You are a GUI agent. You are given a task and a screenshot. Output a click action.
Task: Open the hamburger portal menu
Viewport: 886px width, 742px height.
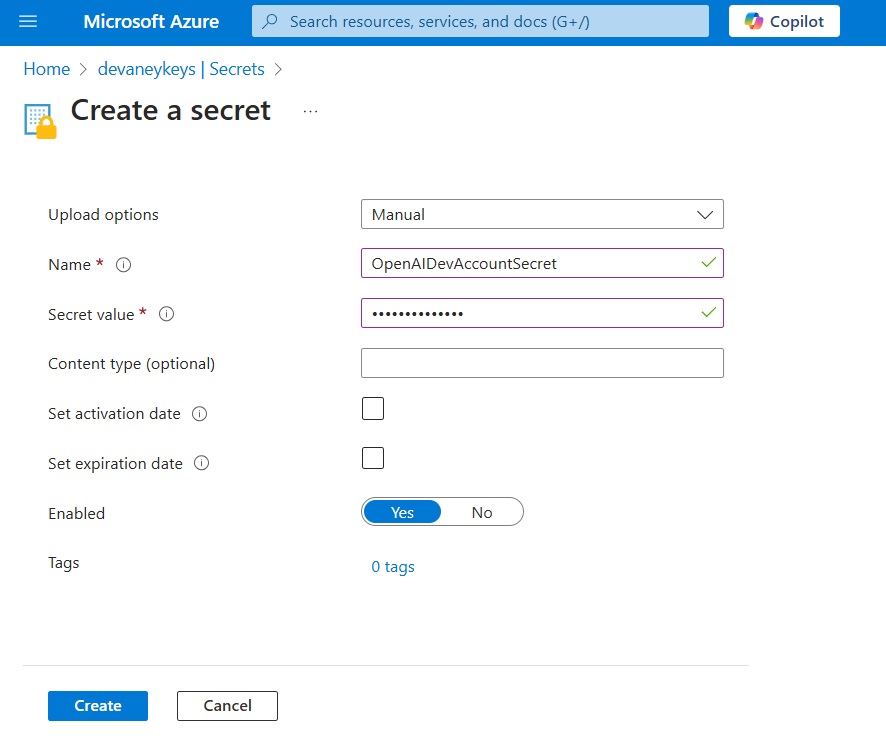(x=28, y=21)
